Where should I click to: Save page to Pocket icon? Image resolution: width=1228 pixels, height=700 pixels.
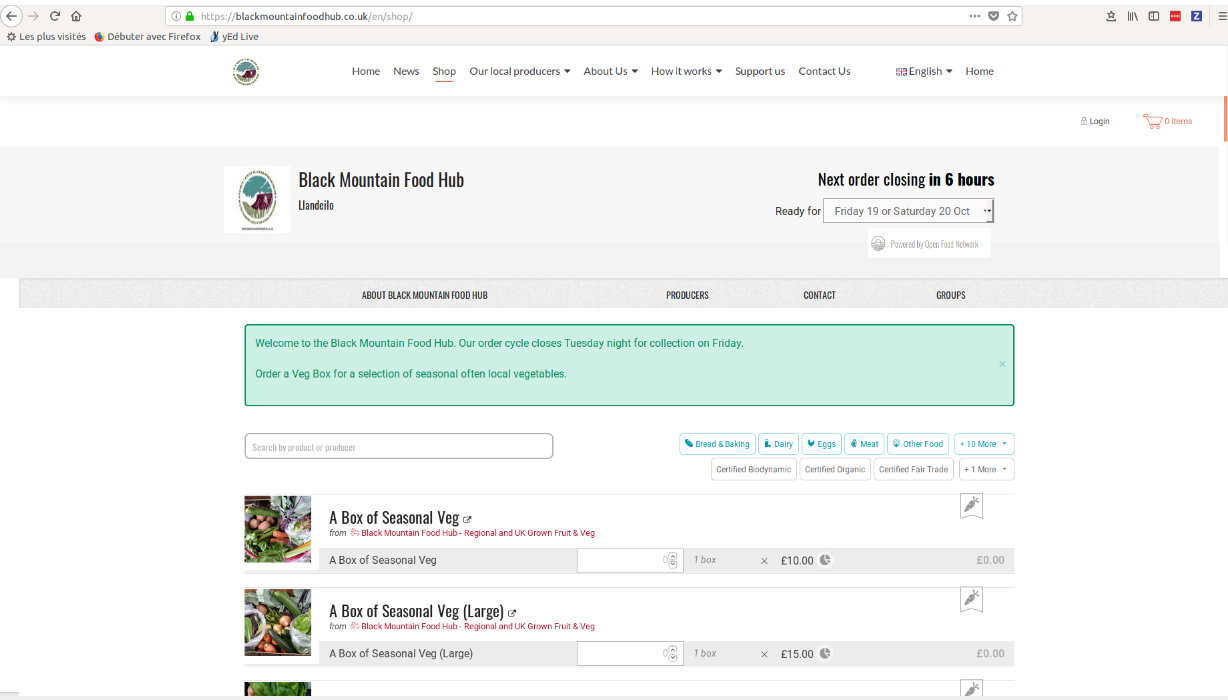[993, 16]
